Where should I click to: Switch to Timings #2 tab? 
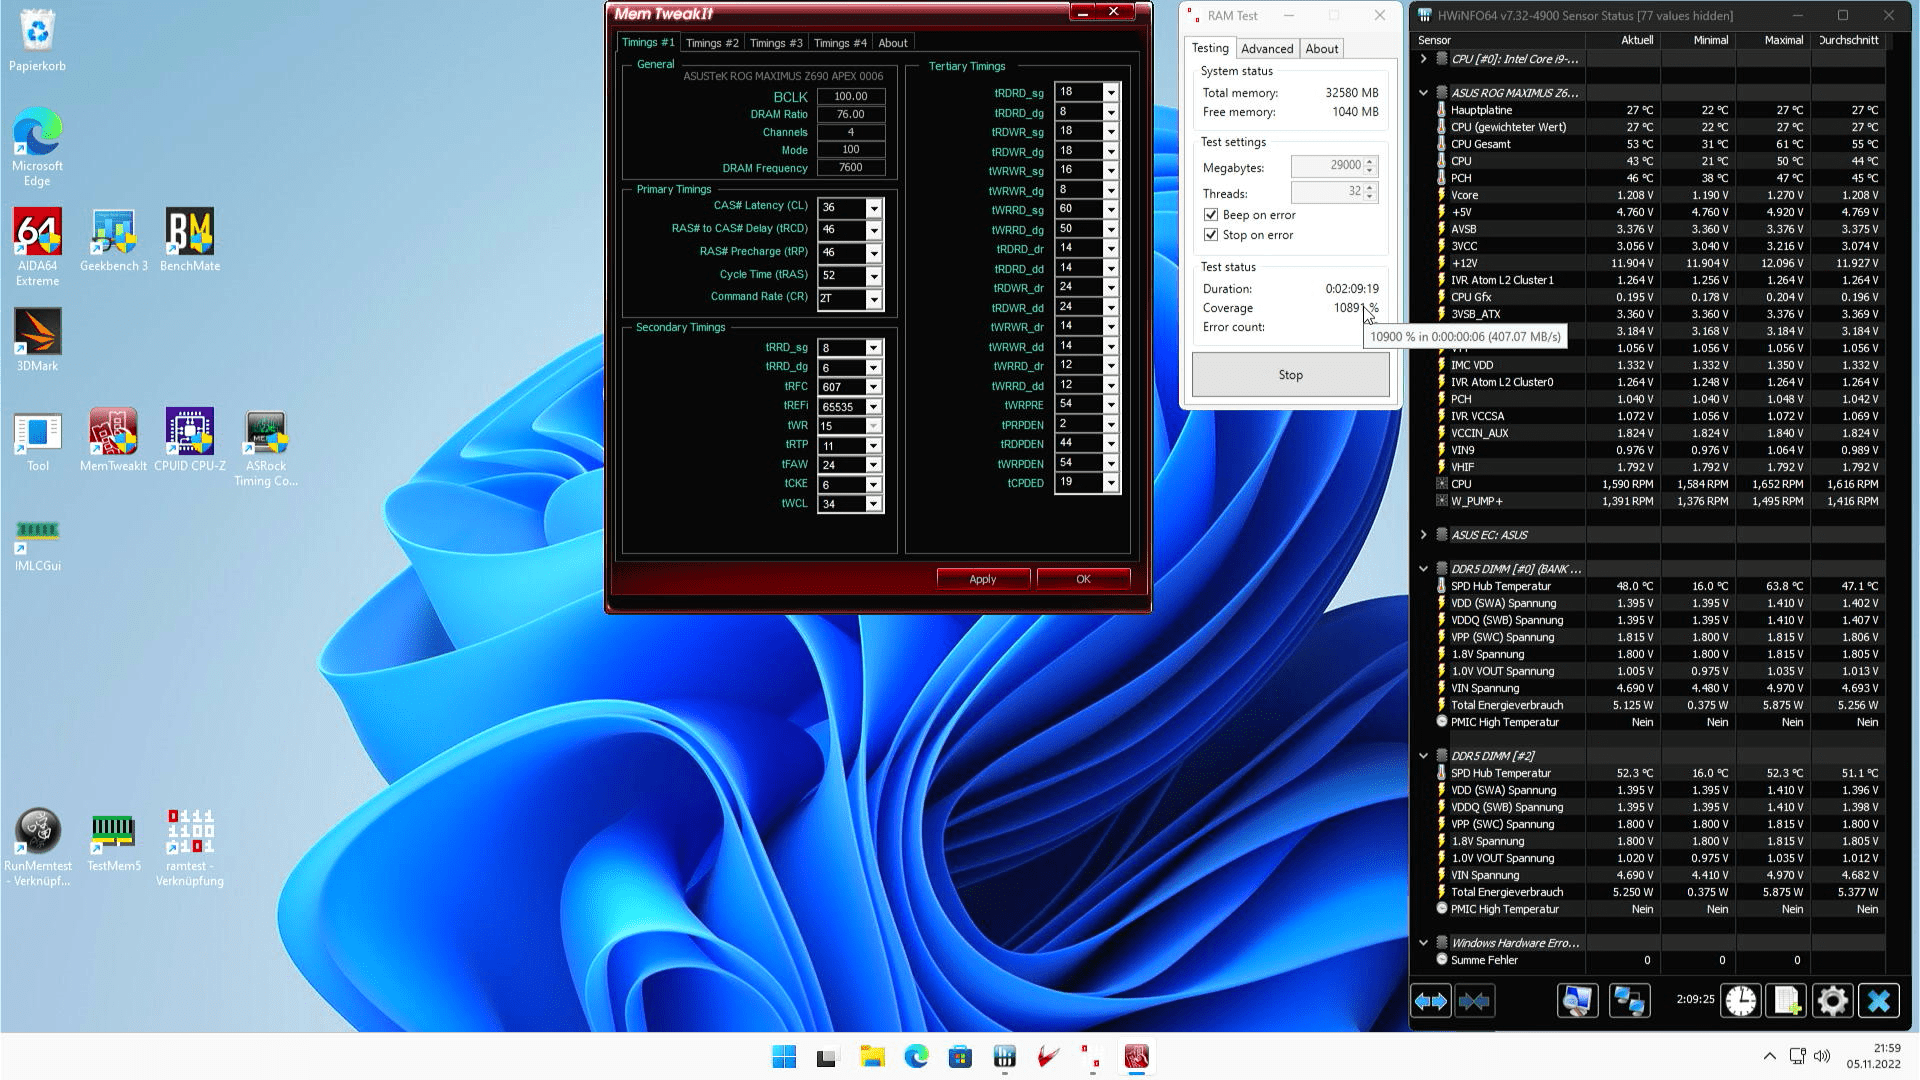pos(712,43)
